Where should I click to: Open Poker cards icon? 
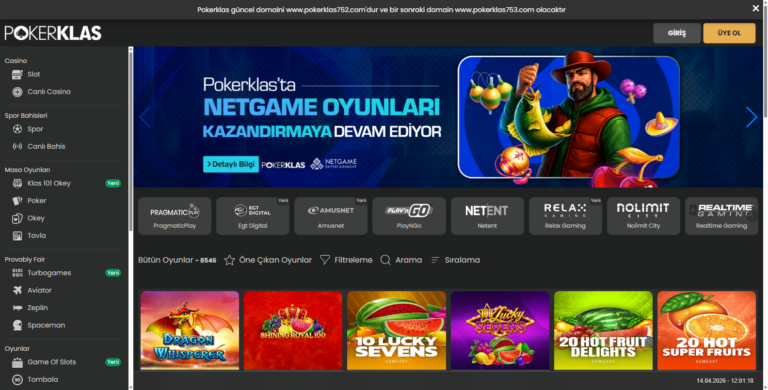[17, 201]
